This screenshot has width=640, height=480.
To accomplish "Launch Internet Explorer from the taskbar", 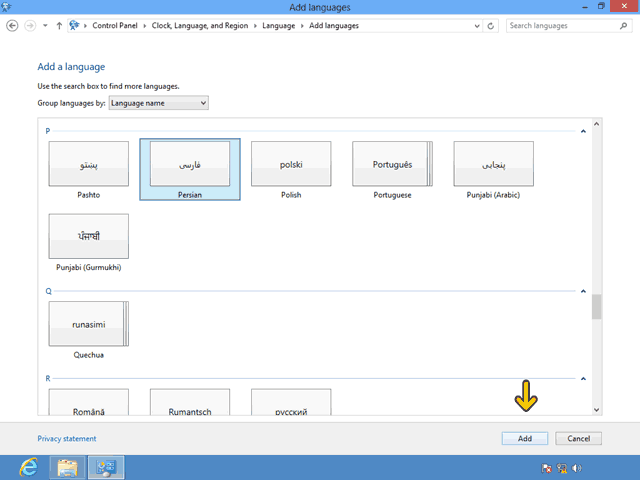I will point(29,468).
